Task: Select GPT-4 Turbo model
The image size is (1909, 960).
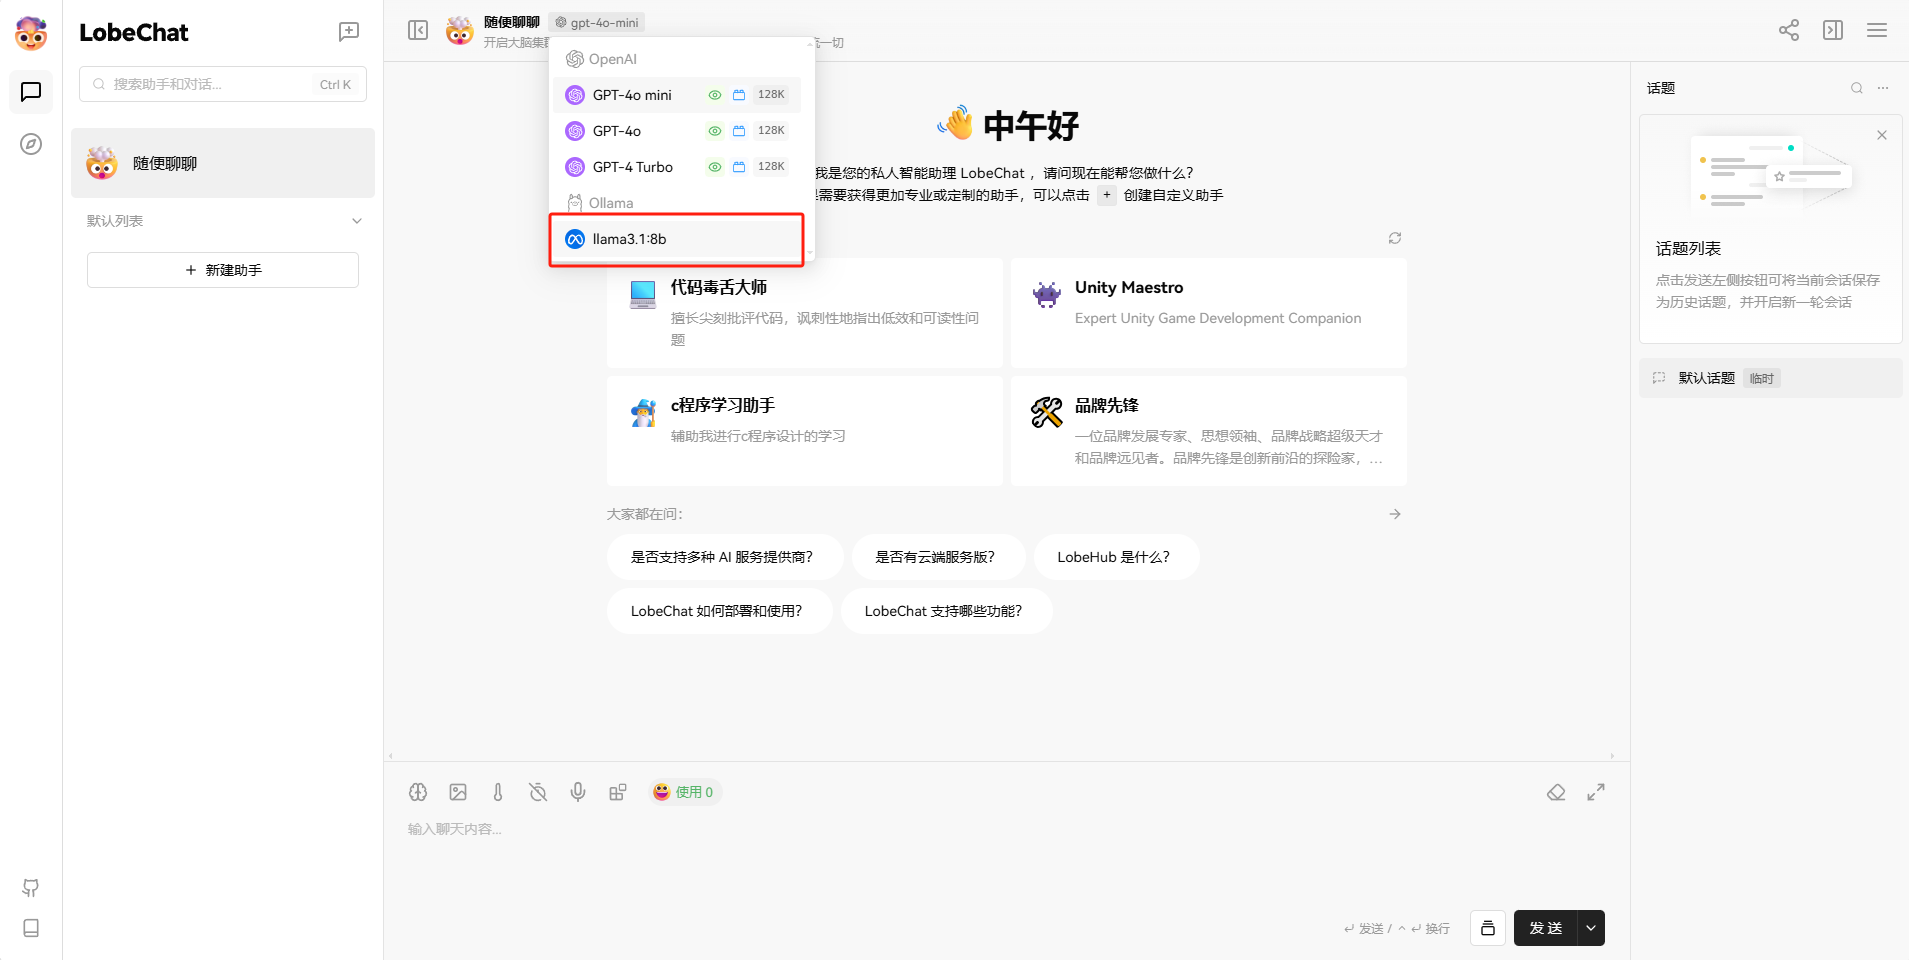Action: pyautogui.click(x=677, y=167)
